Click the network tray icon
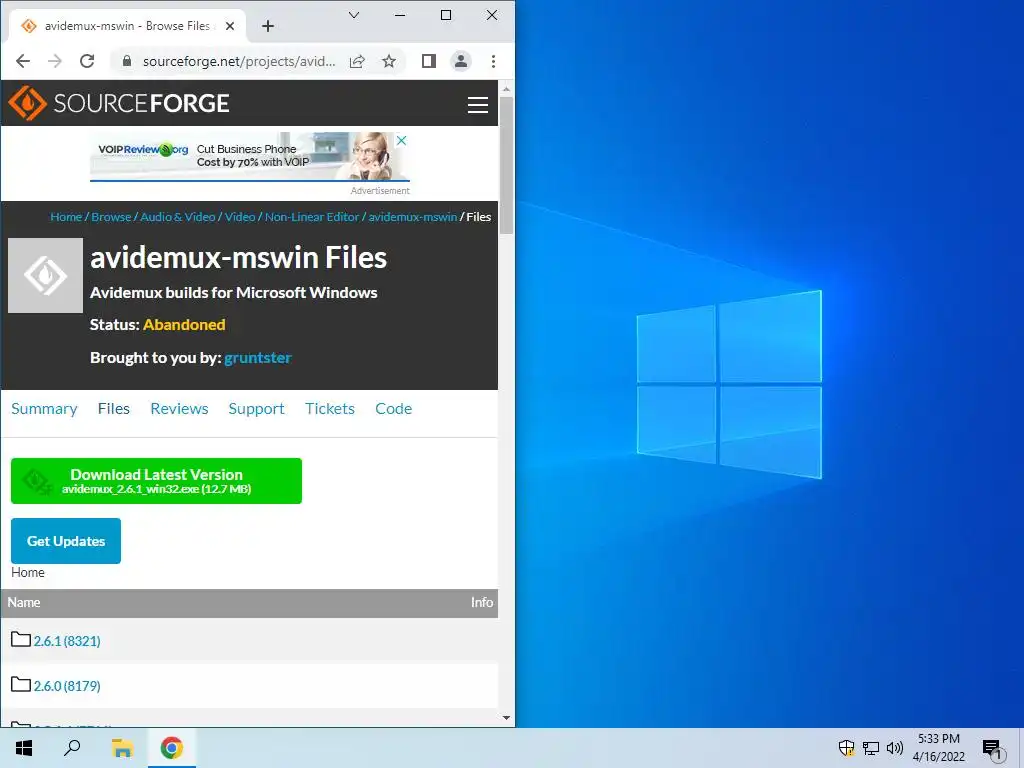Image resolution: width=1024 pixels, height=768 pixels. (871, 748)
